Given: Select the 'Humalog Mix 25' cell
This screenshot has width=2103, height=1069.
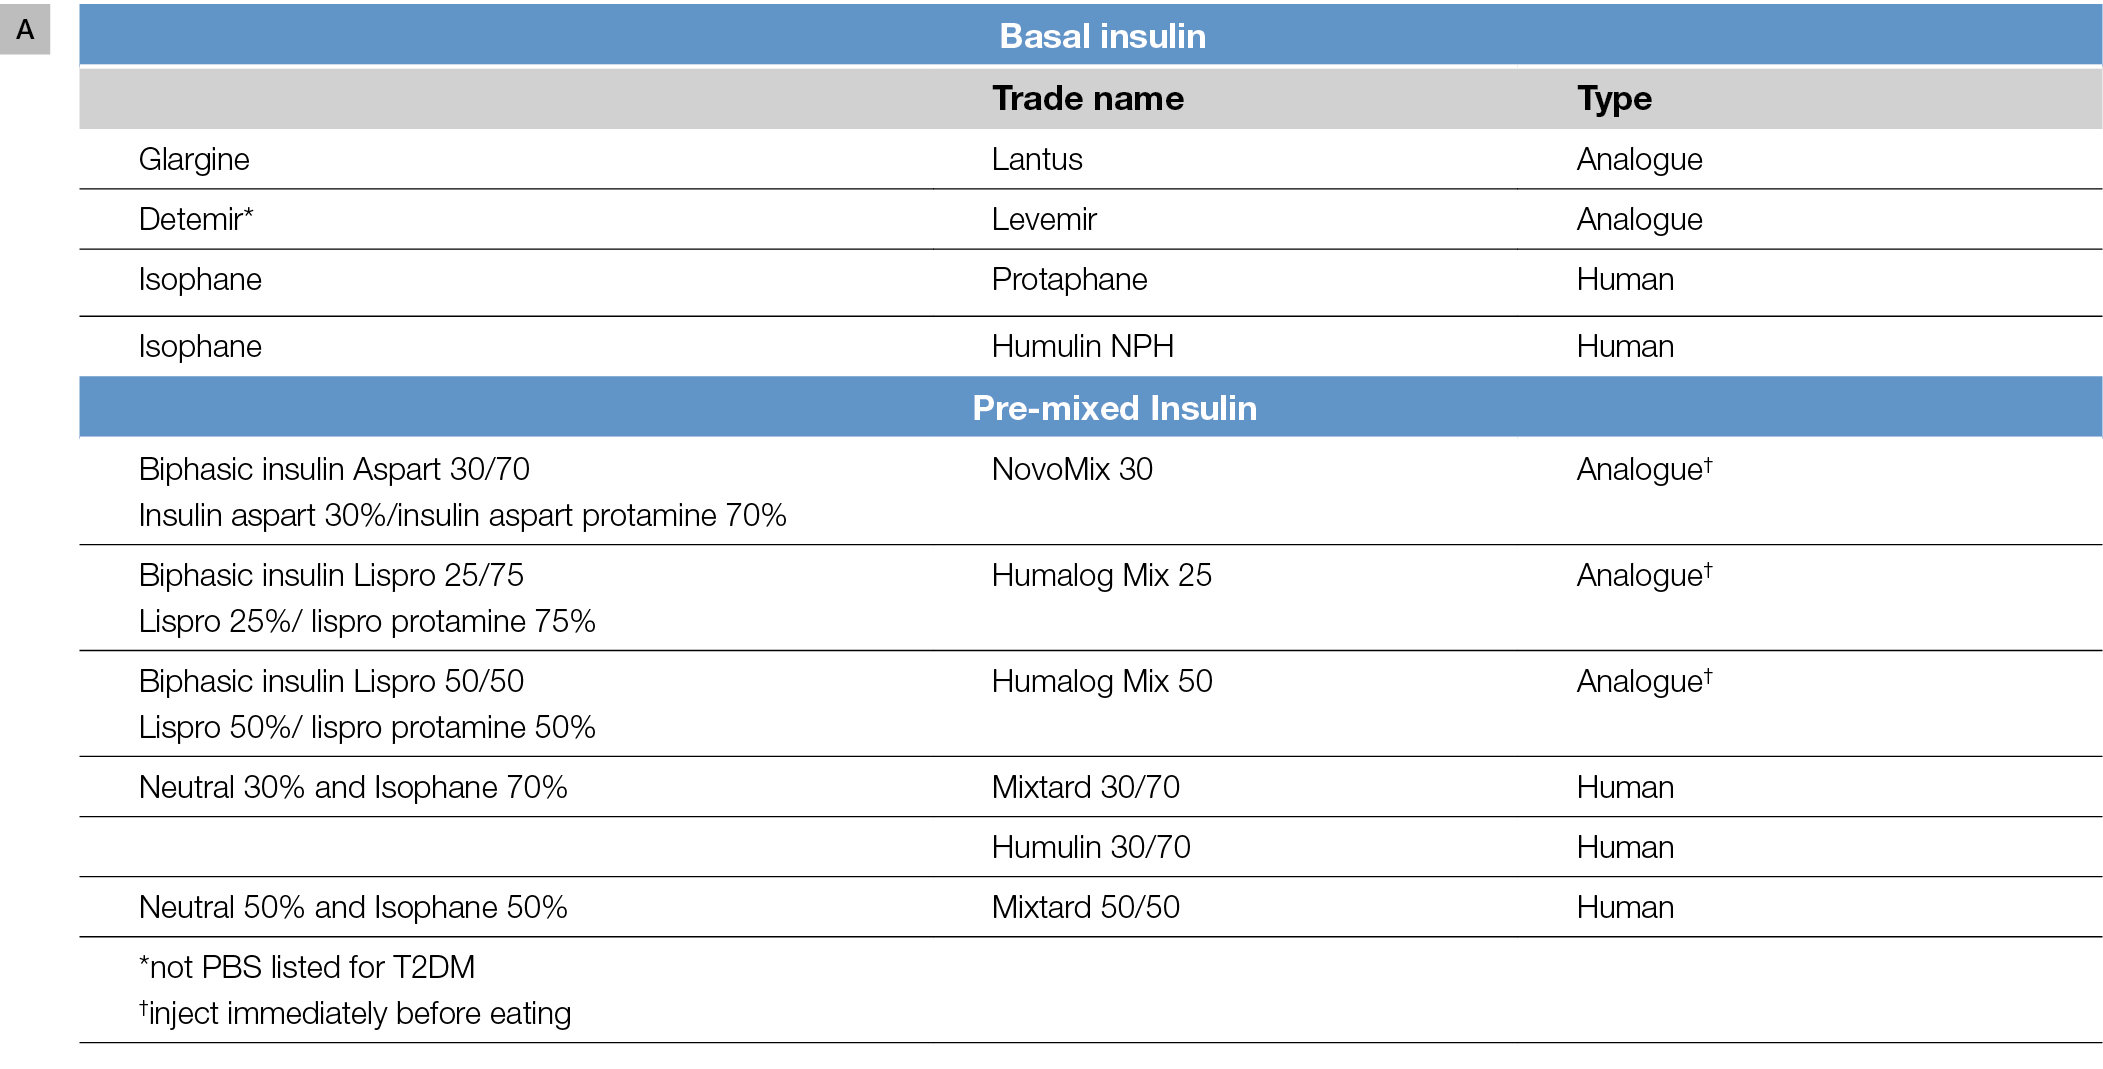Looking at the screenshot, I should point(1101,576).
